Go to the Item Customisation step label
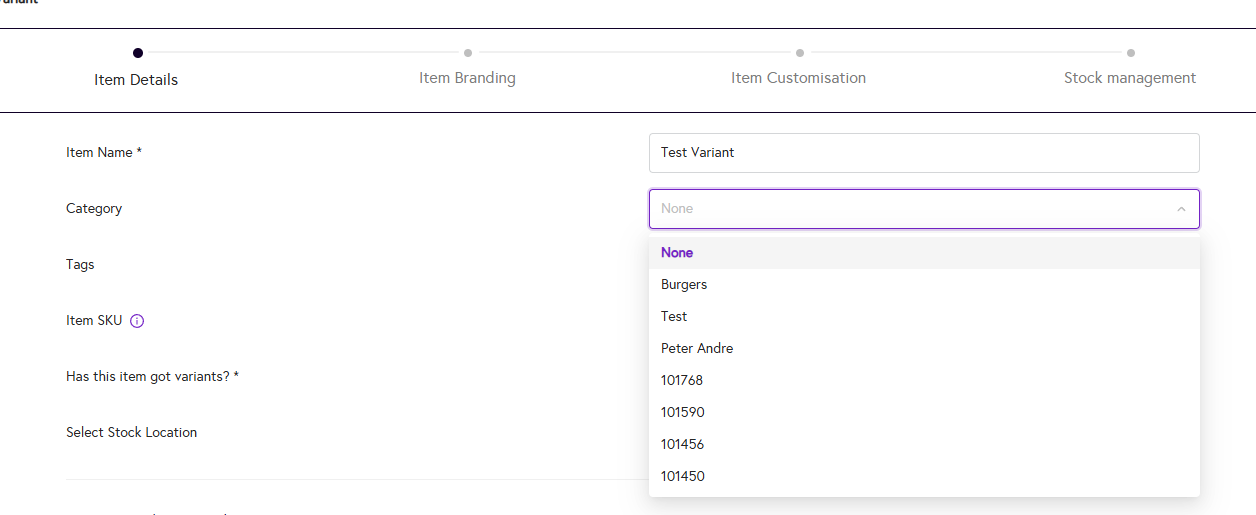Viewport: 1256px width, 515px height. coord(798,78)
